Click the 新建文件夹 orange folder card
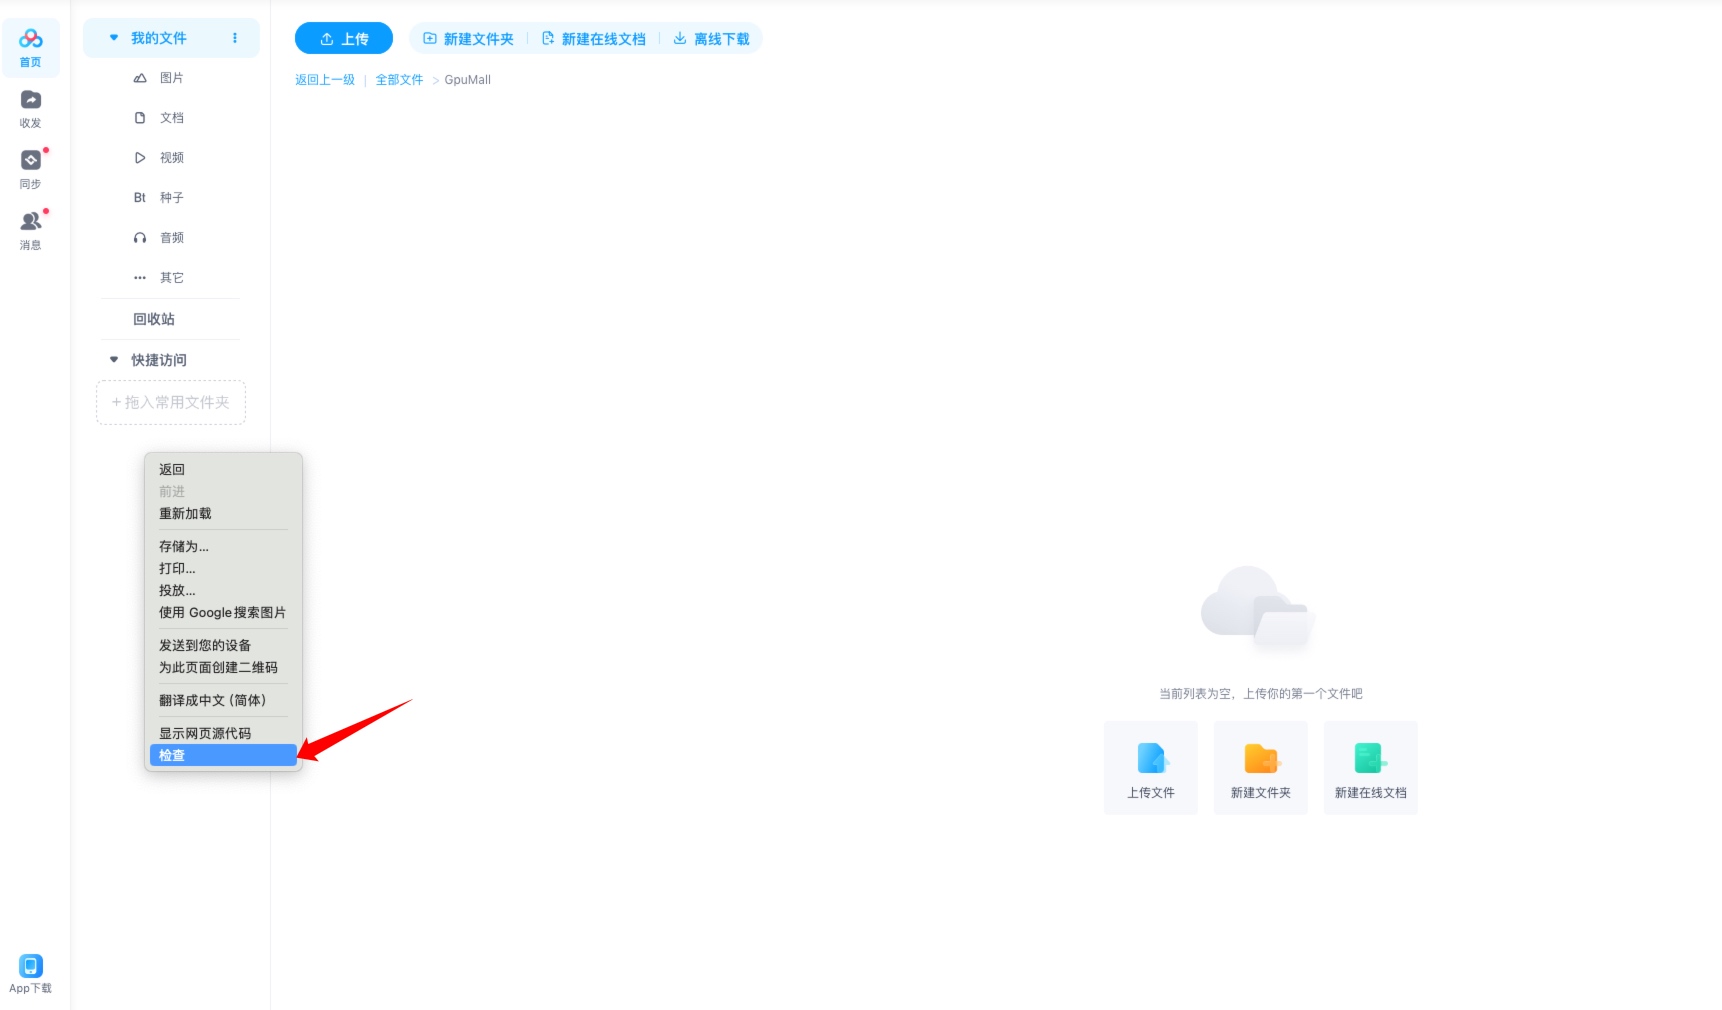1722x1010 pixels. tap(1261, 768)
